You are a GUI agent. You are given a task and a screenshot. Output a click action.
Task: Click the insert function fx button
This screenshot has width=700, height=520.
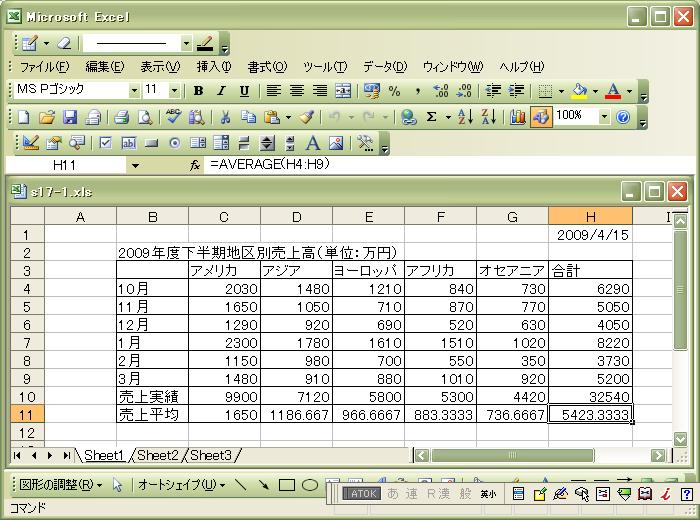pos(194,166)
